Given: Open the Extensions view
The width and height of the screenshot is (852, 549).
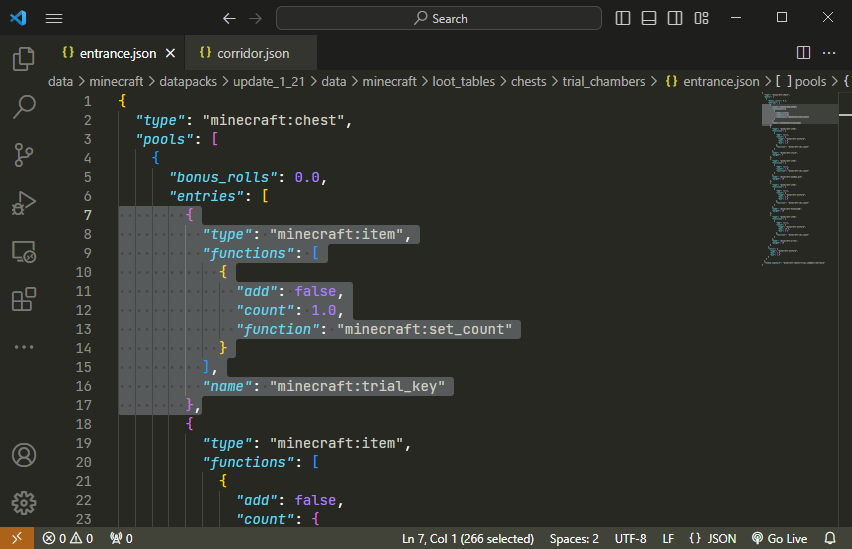Looking at the screenshot, I should pyautogui.click(x=24, y=299).
